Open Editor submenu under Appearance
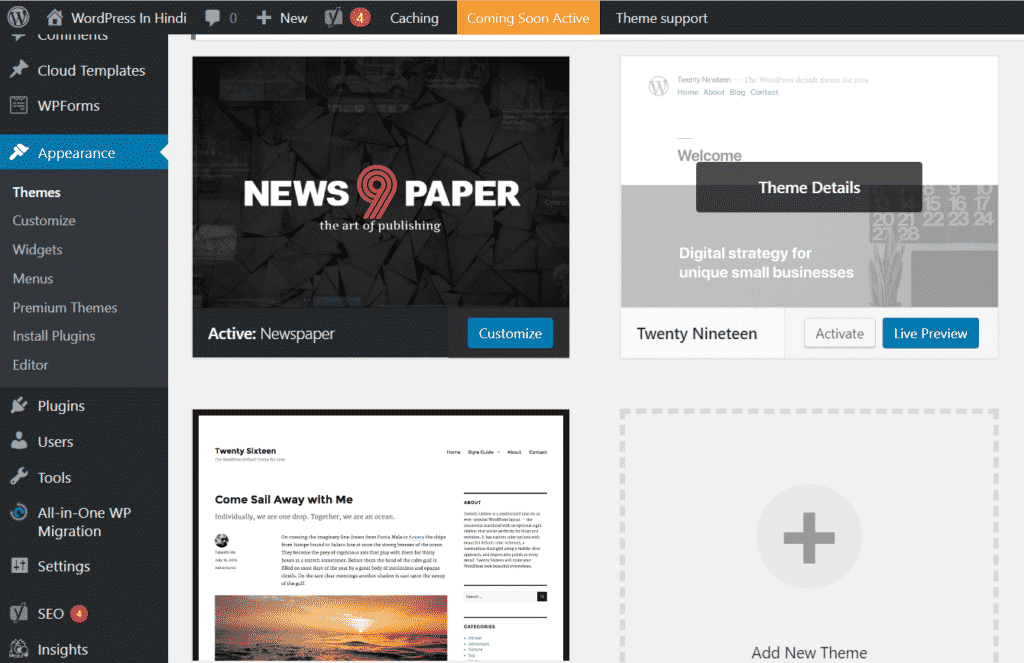Screen dimensions: 1024x663 tap(30, 364)
